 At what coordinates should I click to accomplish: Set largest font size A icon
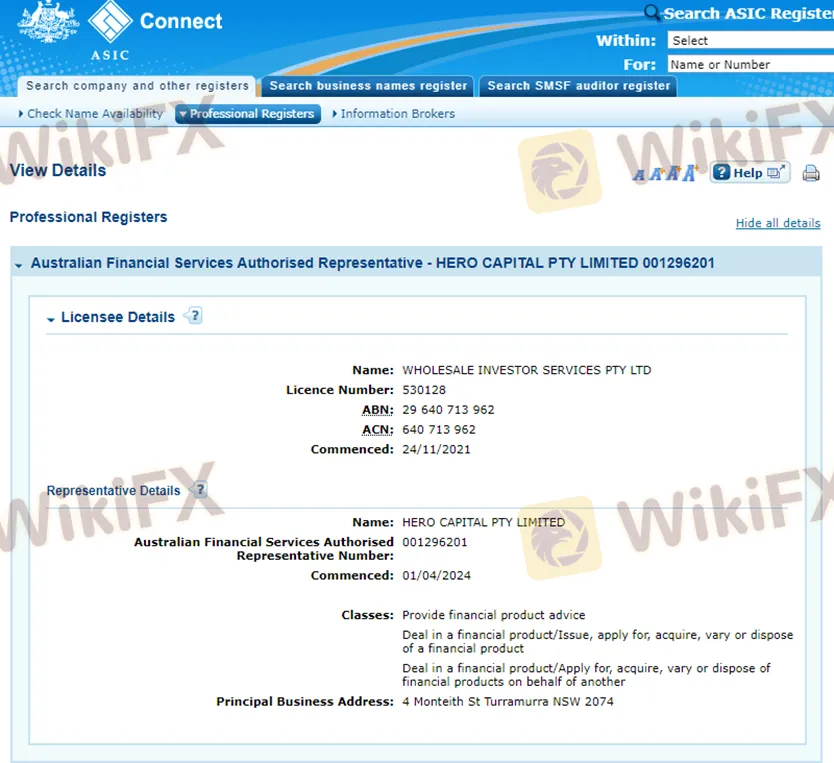pyautogui.click(x=691, y=173)
